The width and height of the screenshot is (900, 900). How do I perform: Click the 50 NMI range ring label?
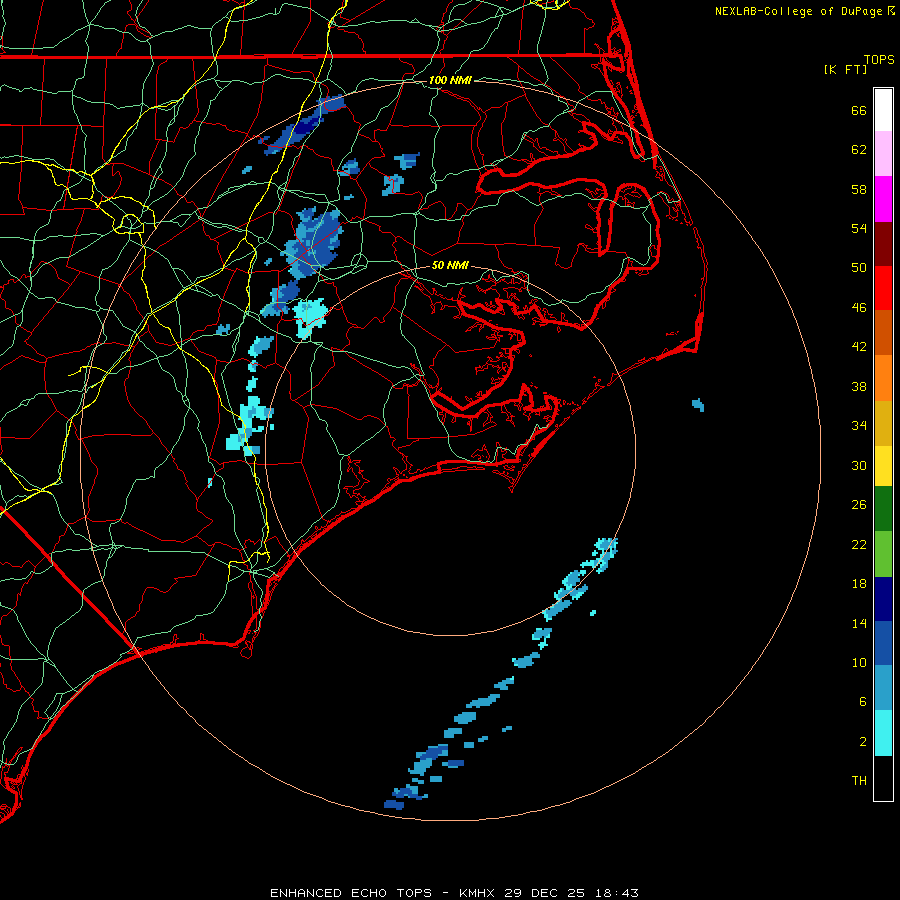450,265
